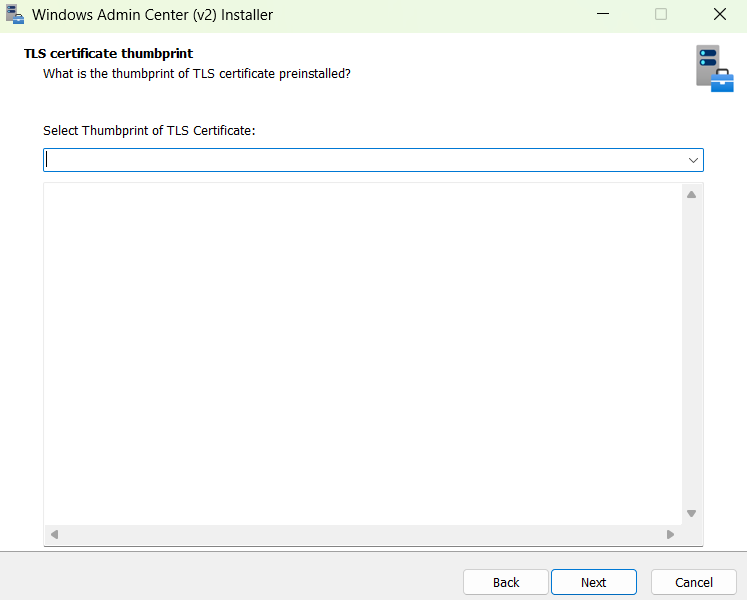Click inside the empty certificate details box
747x600 pixels.
363,354
